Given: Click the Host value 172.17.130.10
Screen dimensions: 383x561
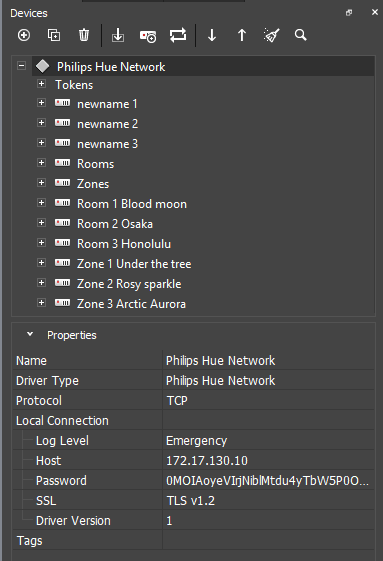Looking at the screenshot, I should point(268,460).
